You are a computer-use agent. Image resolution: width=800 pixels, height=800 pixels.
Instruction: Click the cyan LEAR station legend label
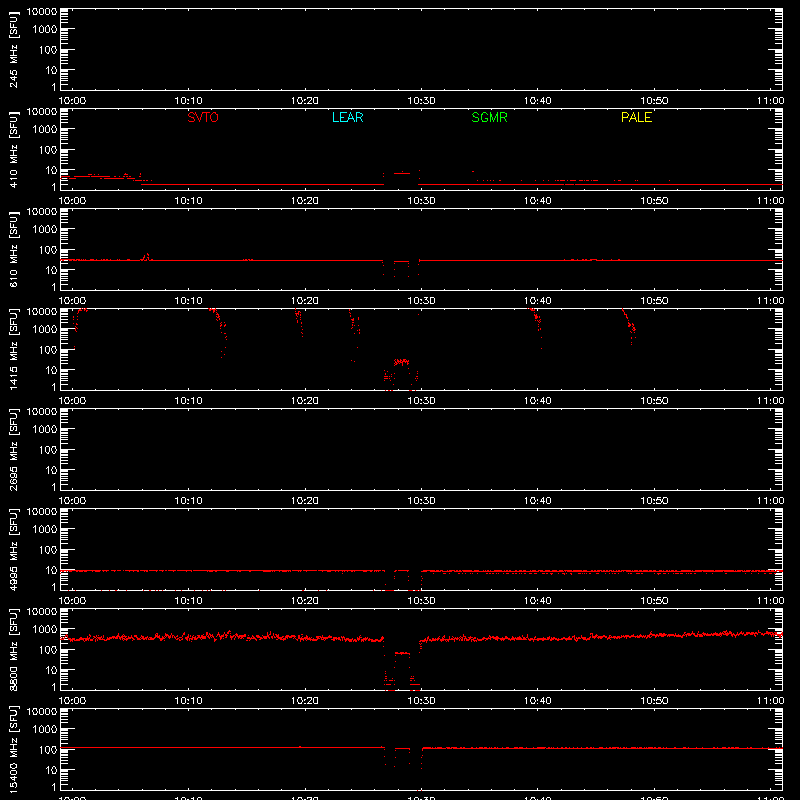point(347,117)
